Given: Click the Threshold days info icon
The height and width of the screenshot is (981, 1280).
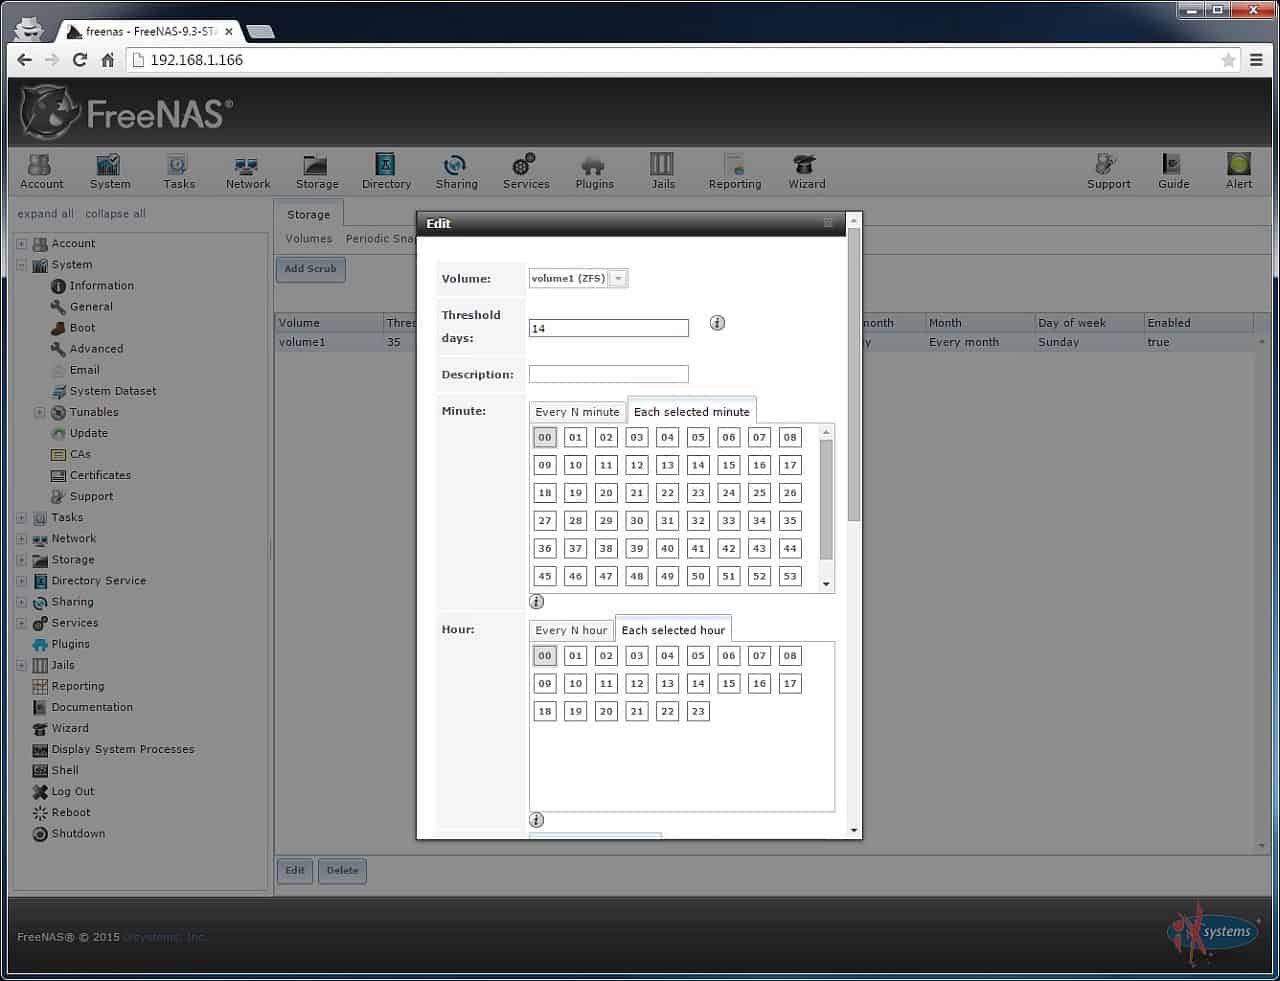Looking at the screenshot, I should click(717, 323).
